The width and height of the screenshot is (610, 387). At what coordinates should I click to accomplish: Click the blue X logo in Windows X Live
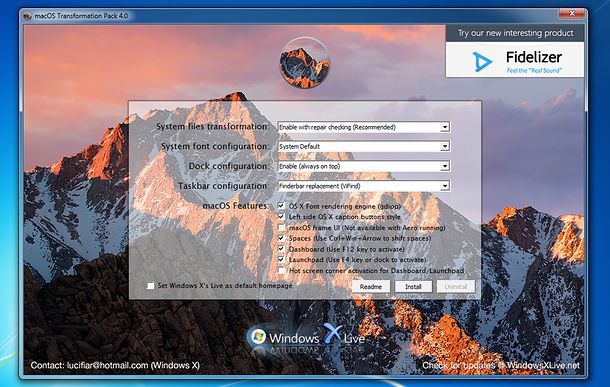(x=333, y=334)
